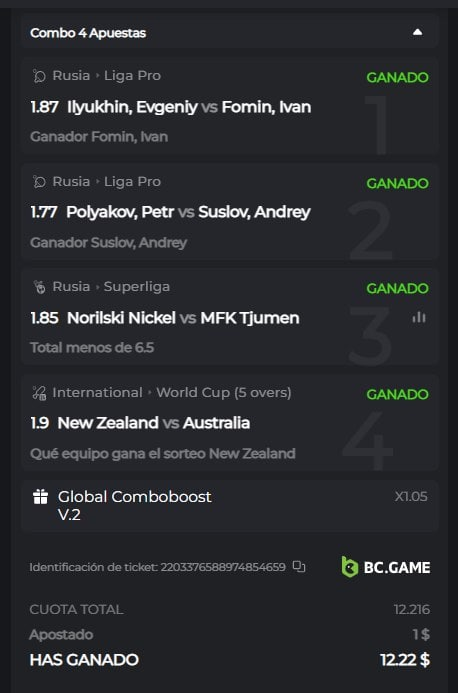Click the table tennis icon on bet two

click(x=39, y=182)
